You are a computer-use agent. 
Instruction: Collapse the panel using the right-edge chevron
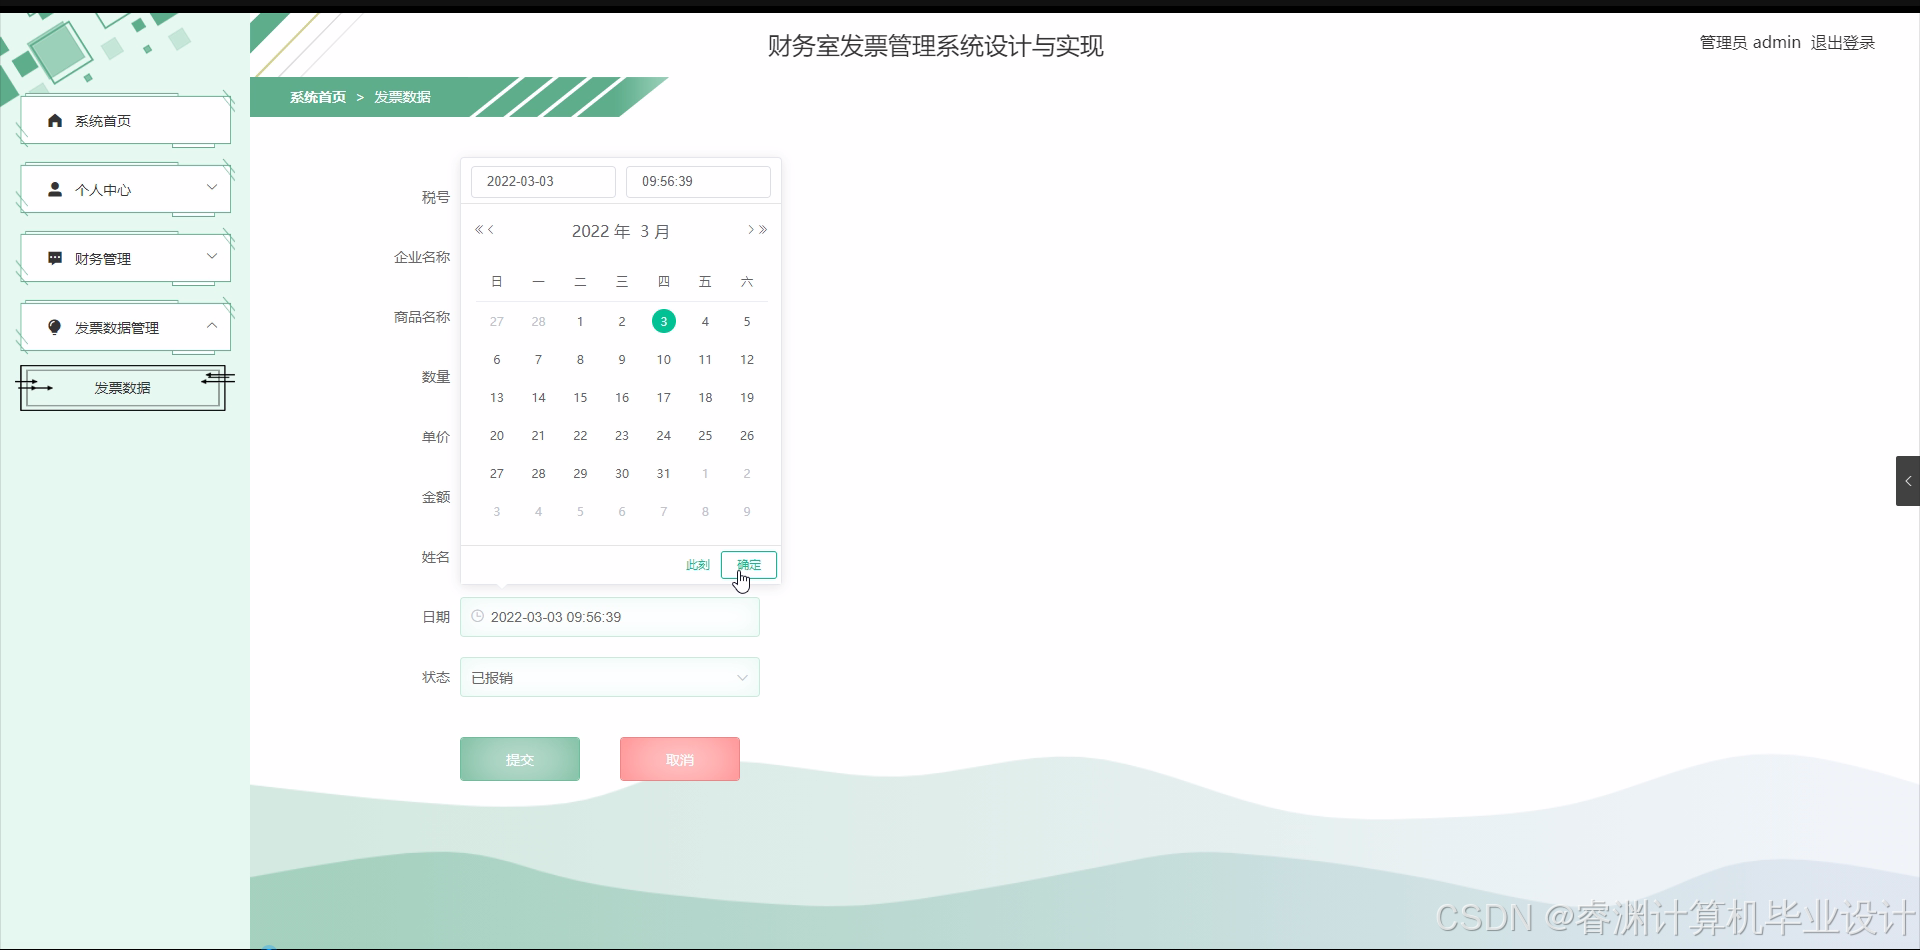point(1908,480)
